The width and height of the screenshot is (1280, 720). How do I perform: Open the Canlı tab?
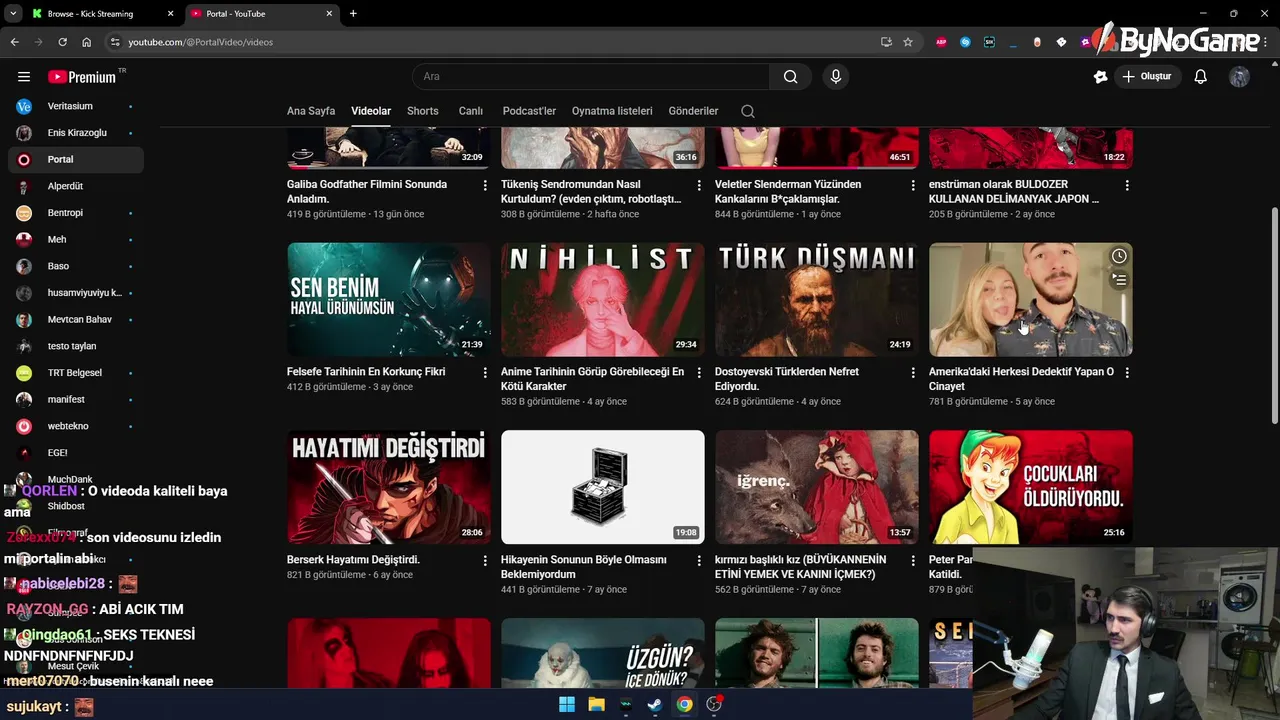[x=471, y=111]
